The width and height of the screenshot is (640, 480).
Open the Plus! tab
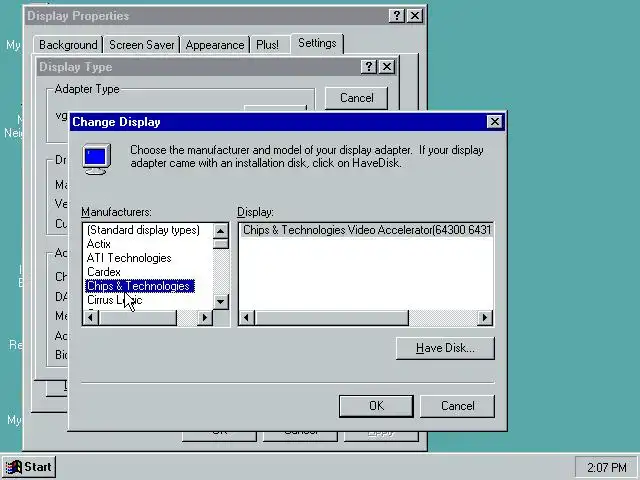(x=267, y=45)
